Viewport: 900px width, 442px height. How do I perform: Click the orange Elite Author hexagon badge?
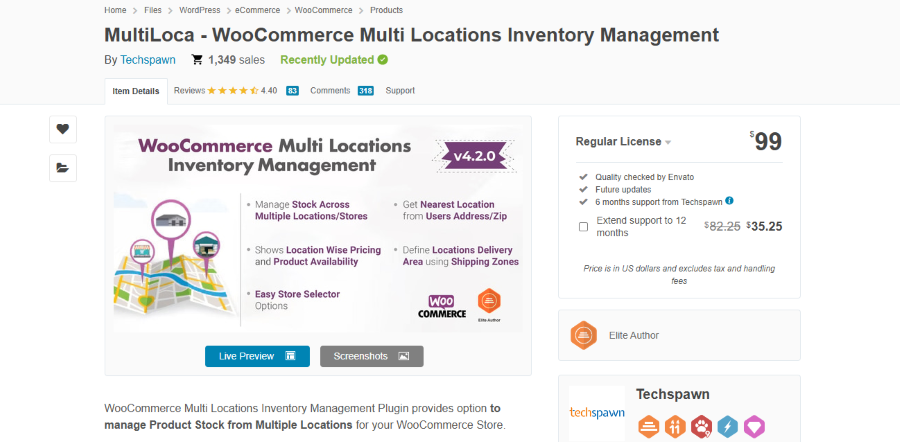click(x=584, y=335)
